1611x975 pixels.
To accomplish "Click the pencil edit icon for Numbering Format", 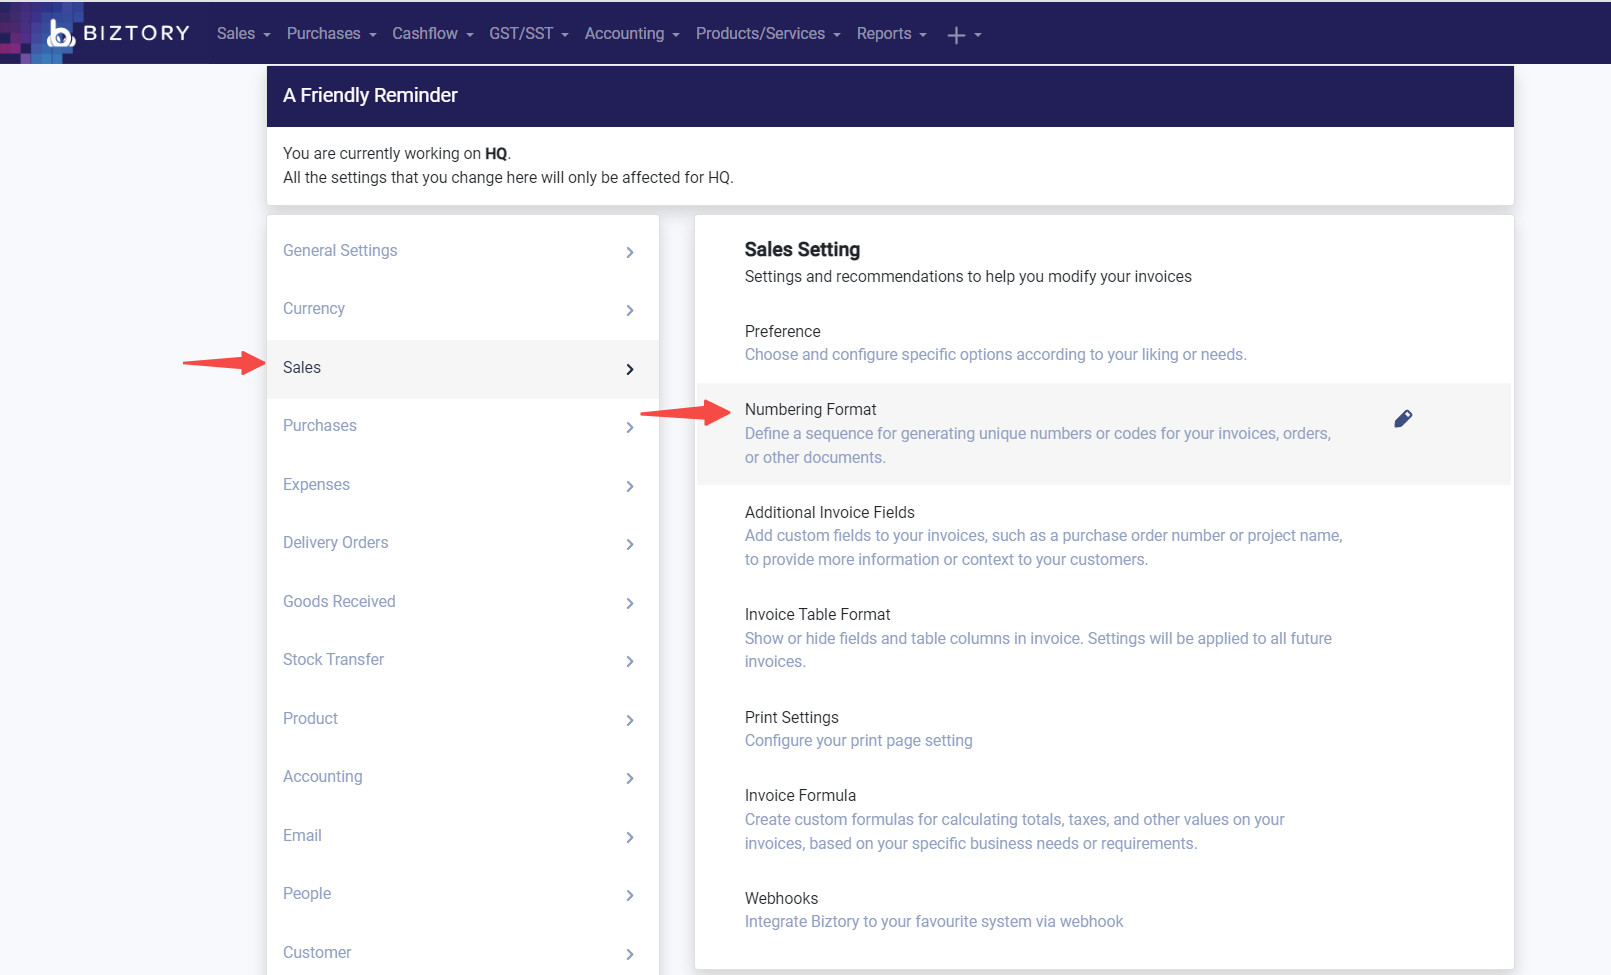I will (x=1403, y=419).
